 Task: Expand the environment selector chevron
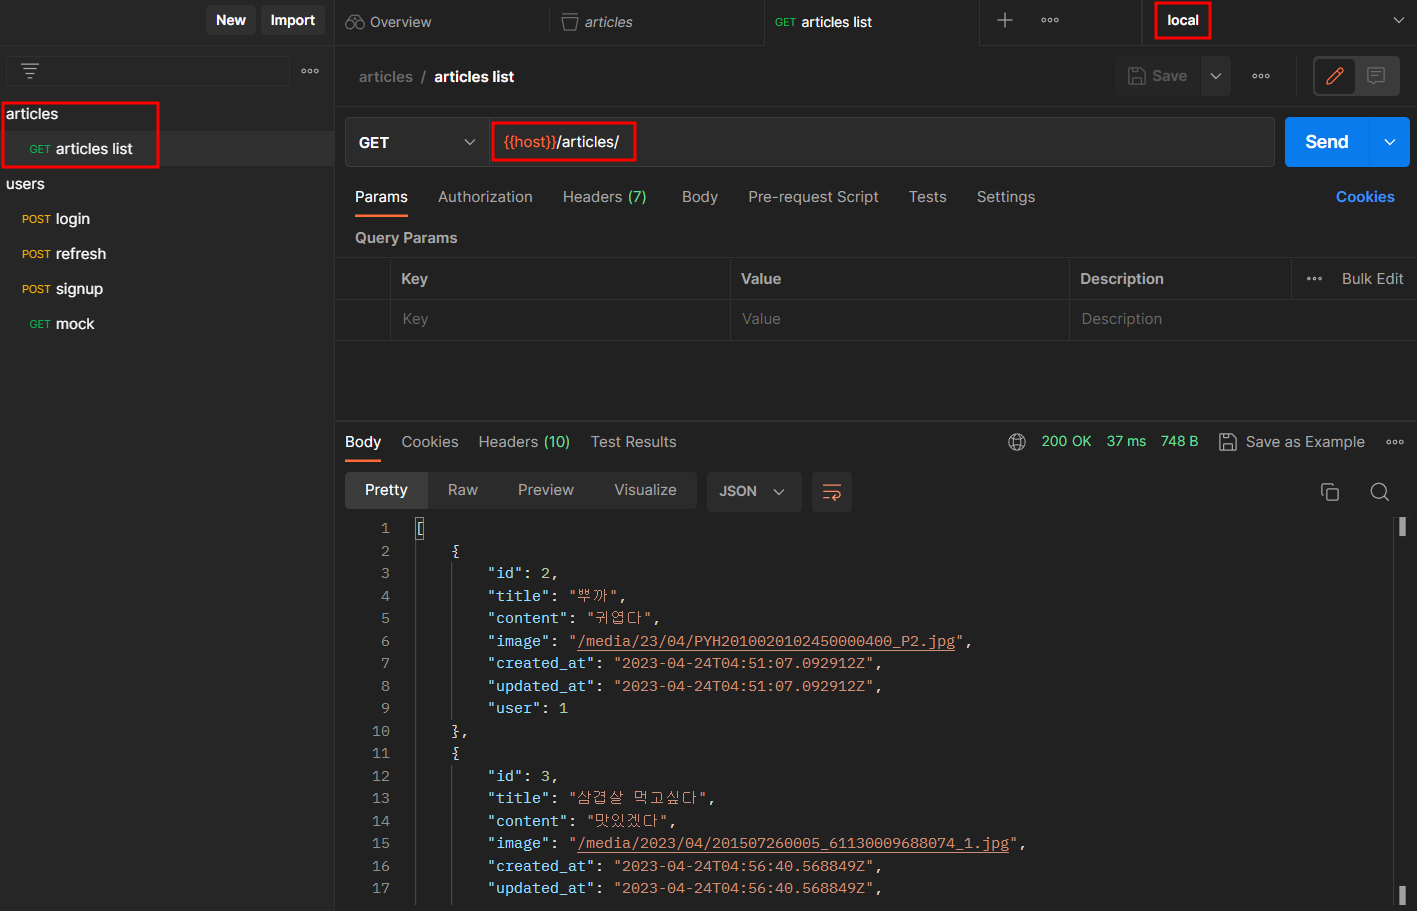pyautogui.click(x=1398, y=21)
